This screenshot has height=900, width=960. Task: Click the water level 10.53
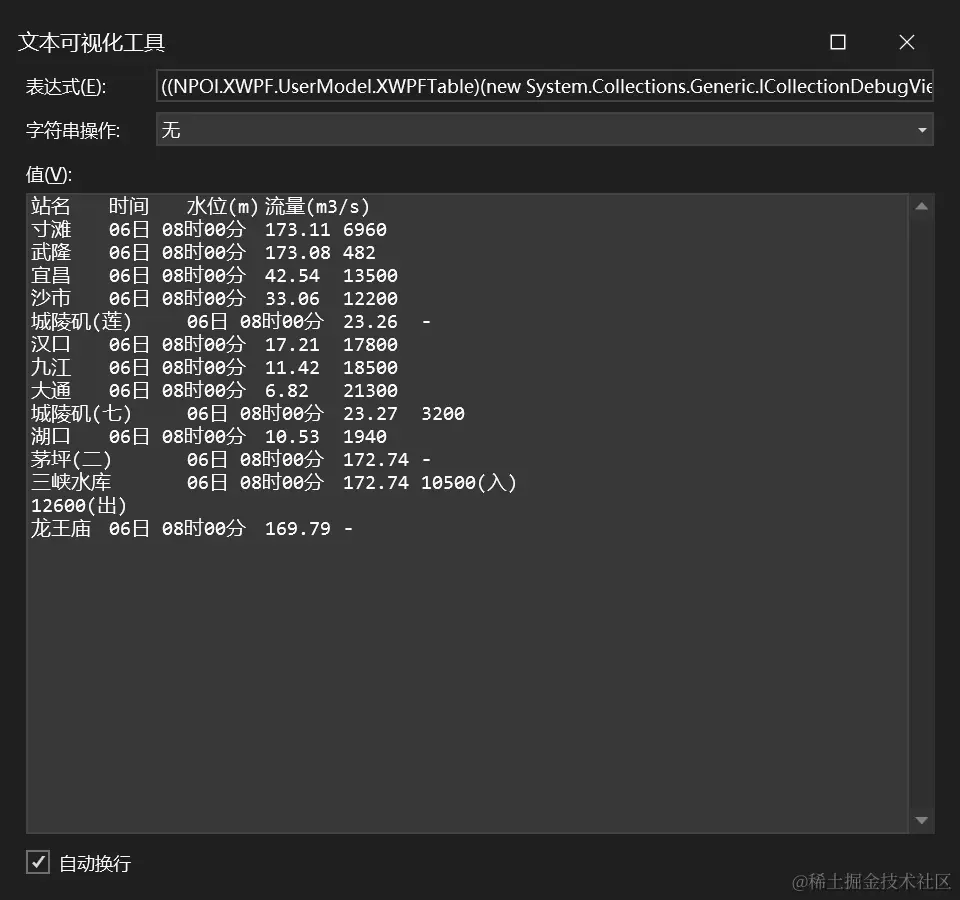292,437
